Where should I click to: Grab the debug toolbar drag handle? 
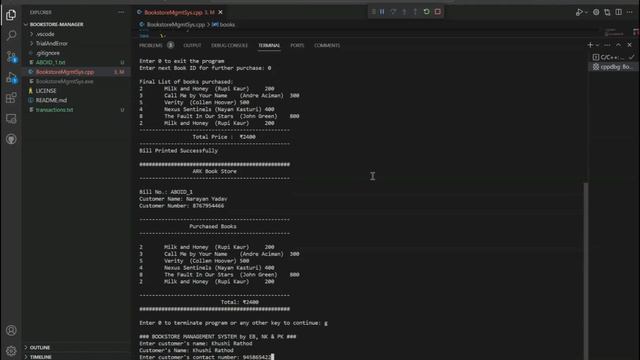coord(373,12)
